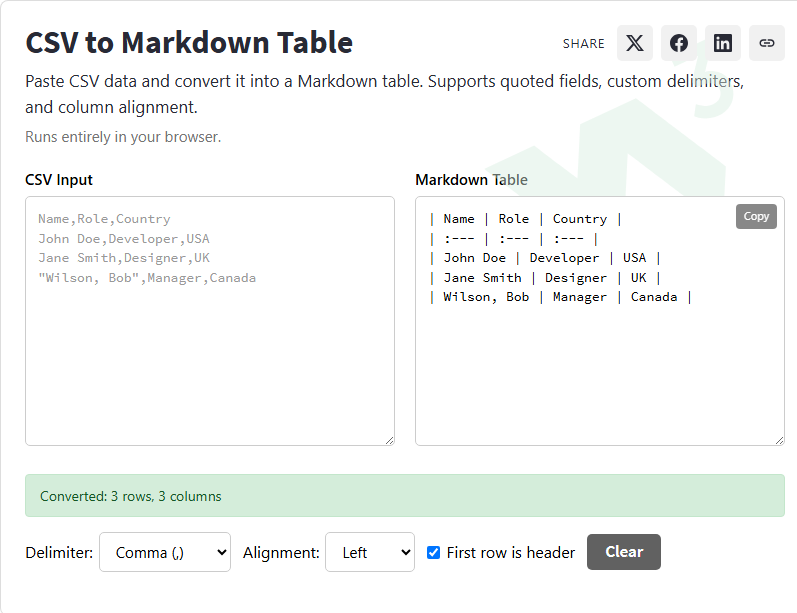
Task: Click the description starting 'Paste CSV data and convert'
Action: pyautogui.click(x=385, y=94)
